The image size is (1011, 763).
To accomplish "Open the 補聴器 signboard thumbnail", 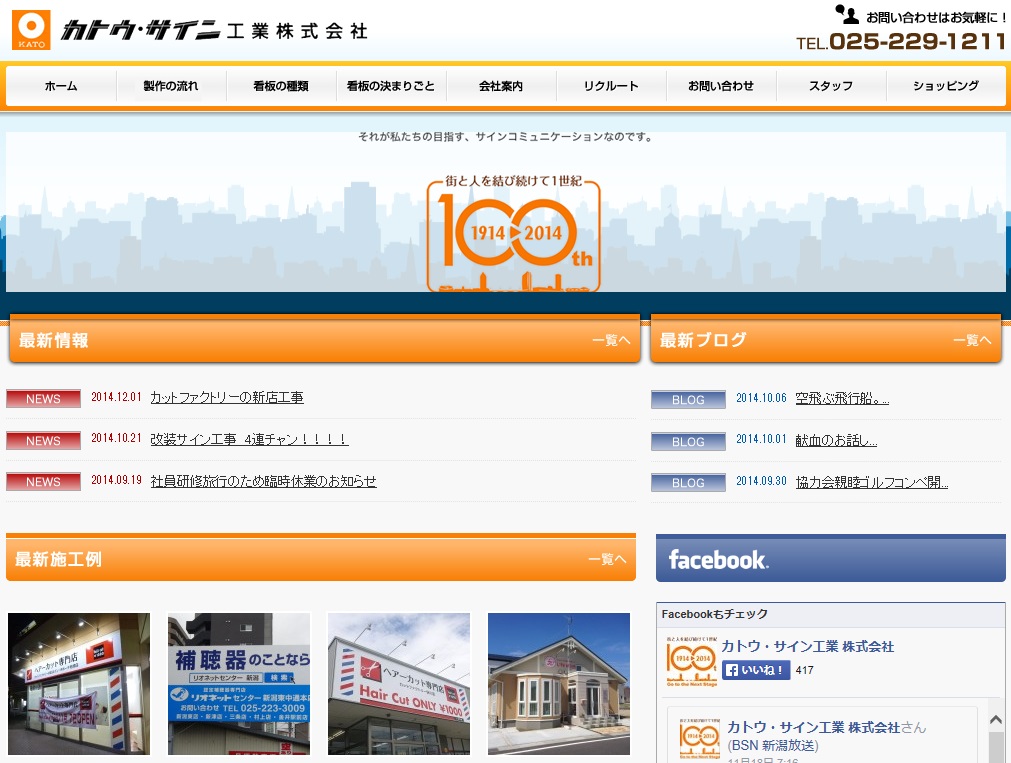I will pyautogui.click(x=239, y=684).
